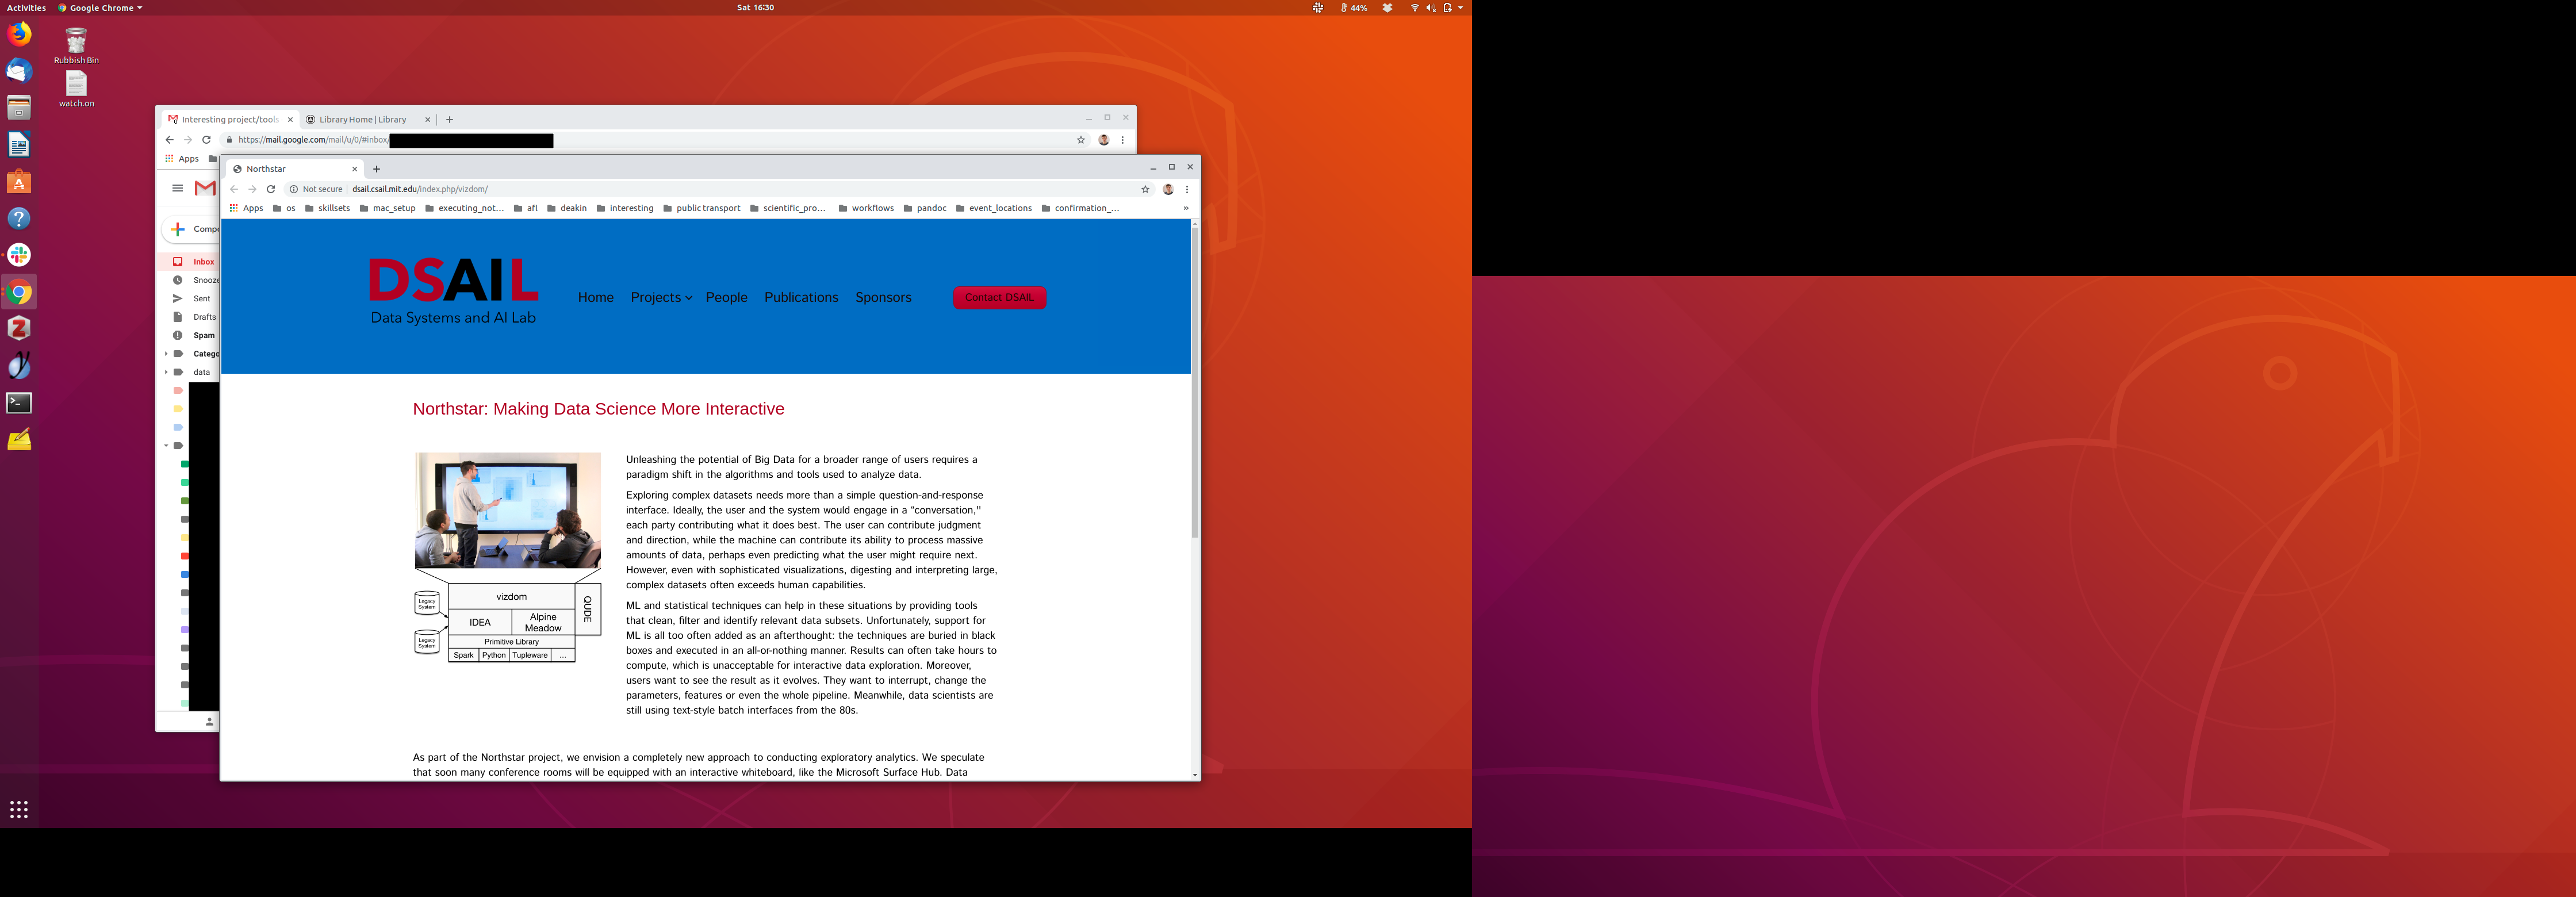Bookmark the DSAIL page with the star icon
The image size is (2576, 897).
tap(1145, 189)
